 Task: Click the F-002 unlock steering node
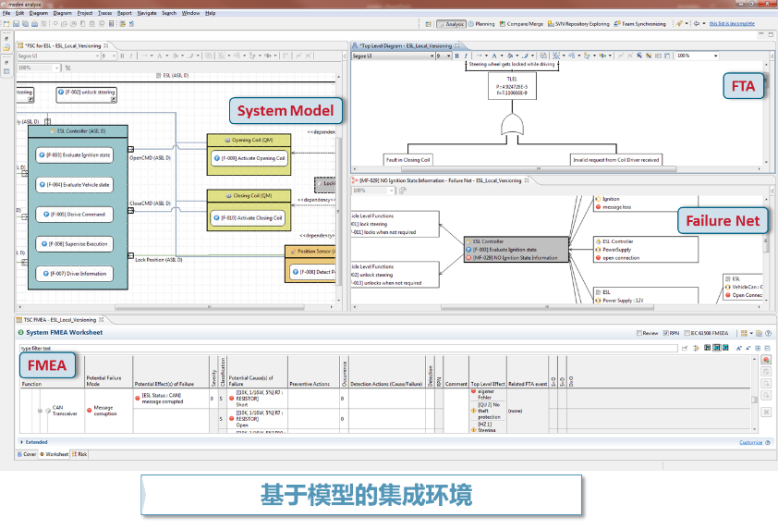(87, 93)
